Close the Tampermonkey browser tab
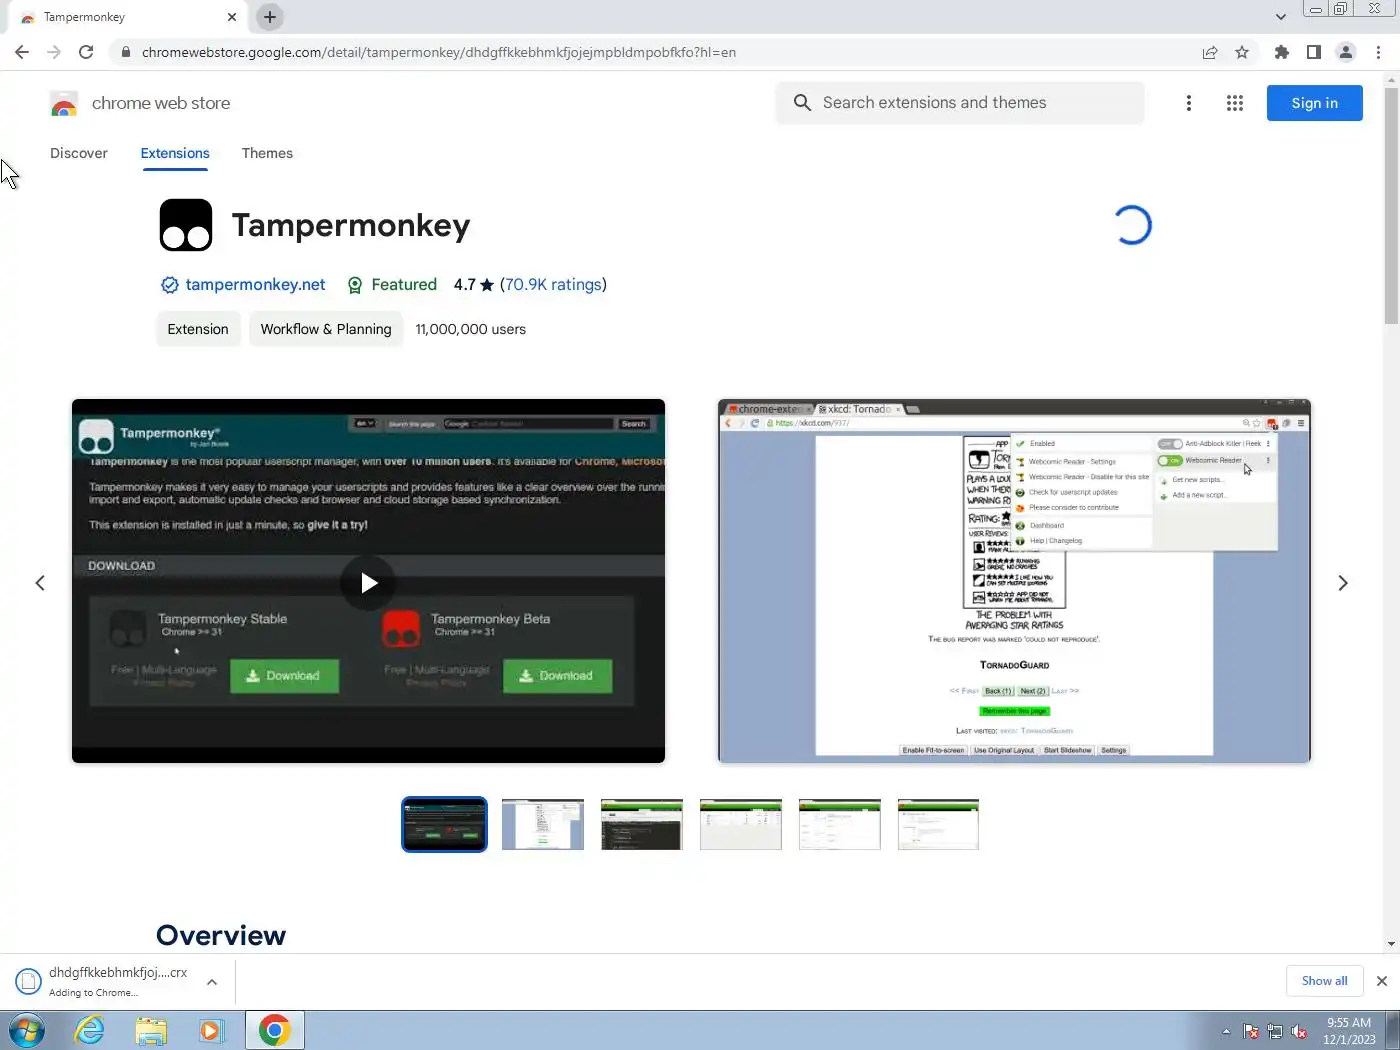Viewport: 1400px width, 1050px height. [x=231, y=17]
